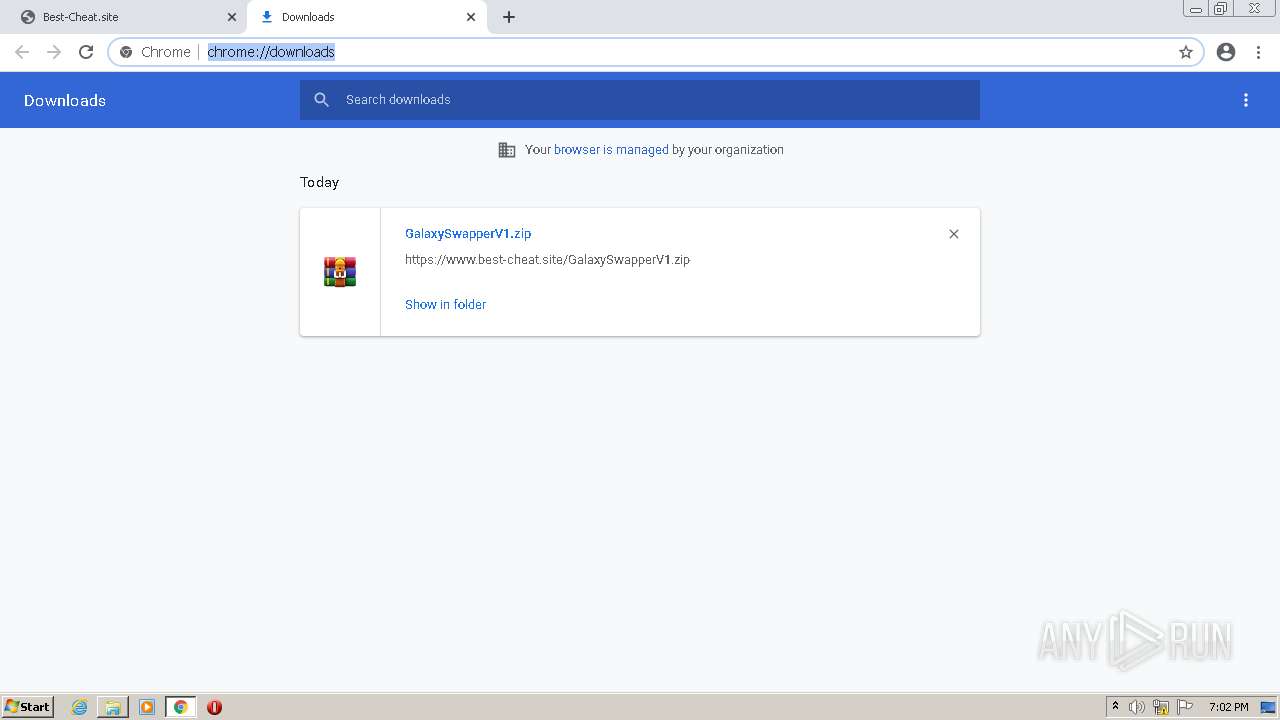Click the red Opera taskbar icon
This screenshot has height=720, width=1280.
[214, 707]
